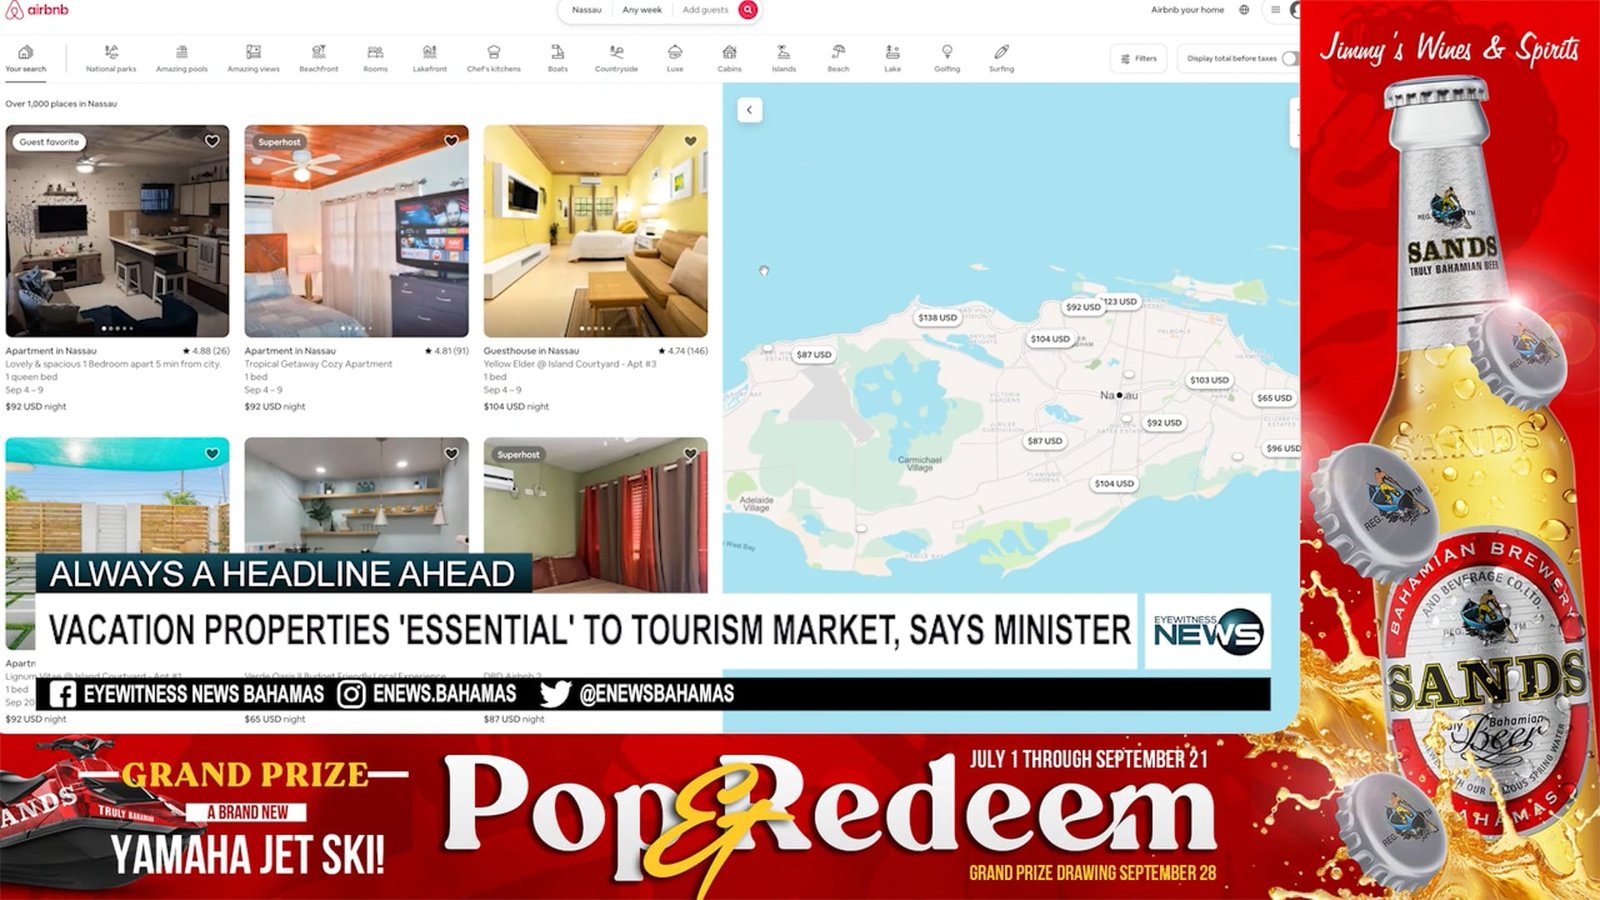Click the Airbnb your home link
Screen dimensions: 1600x900
click(1187, 10)
